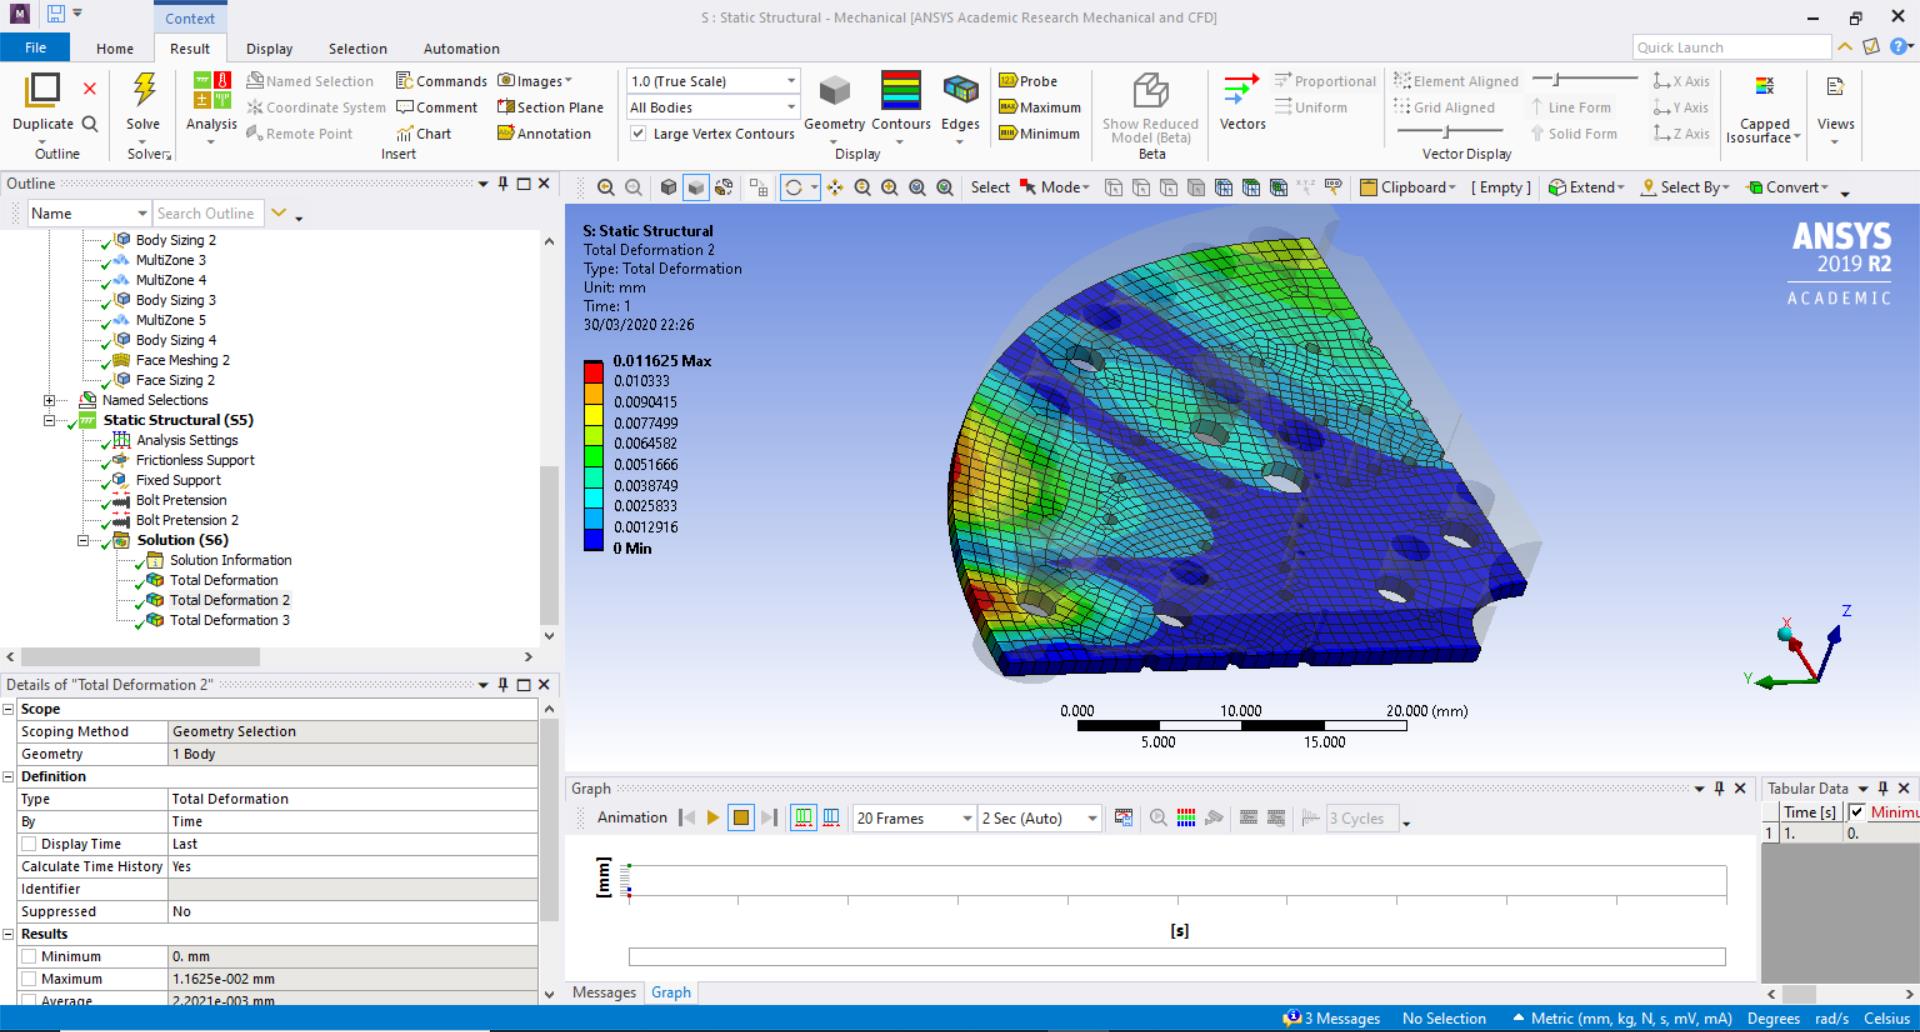Click the red delete X icon
Viewport: 1920px width, 1032px height.
pyautogui.click(x=90, y=89)
